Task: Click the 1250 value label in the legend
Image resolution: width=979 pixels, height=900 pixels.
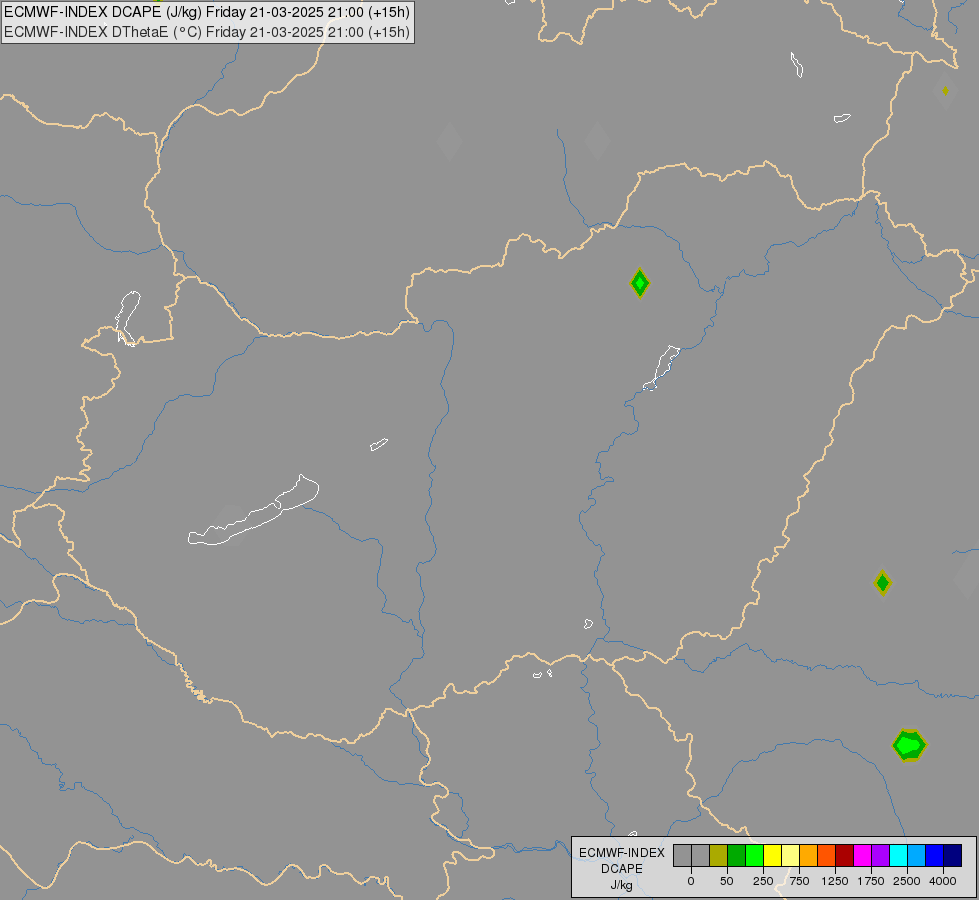Action: (835, 881)
